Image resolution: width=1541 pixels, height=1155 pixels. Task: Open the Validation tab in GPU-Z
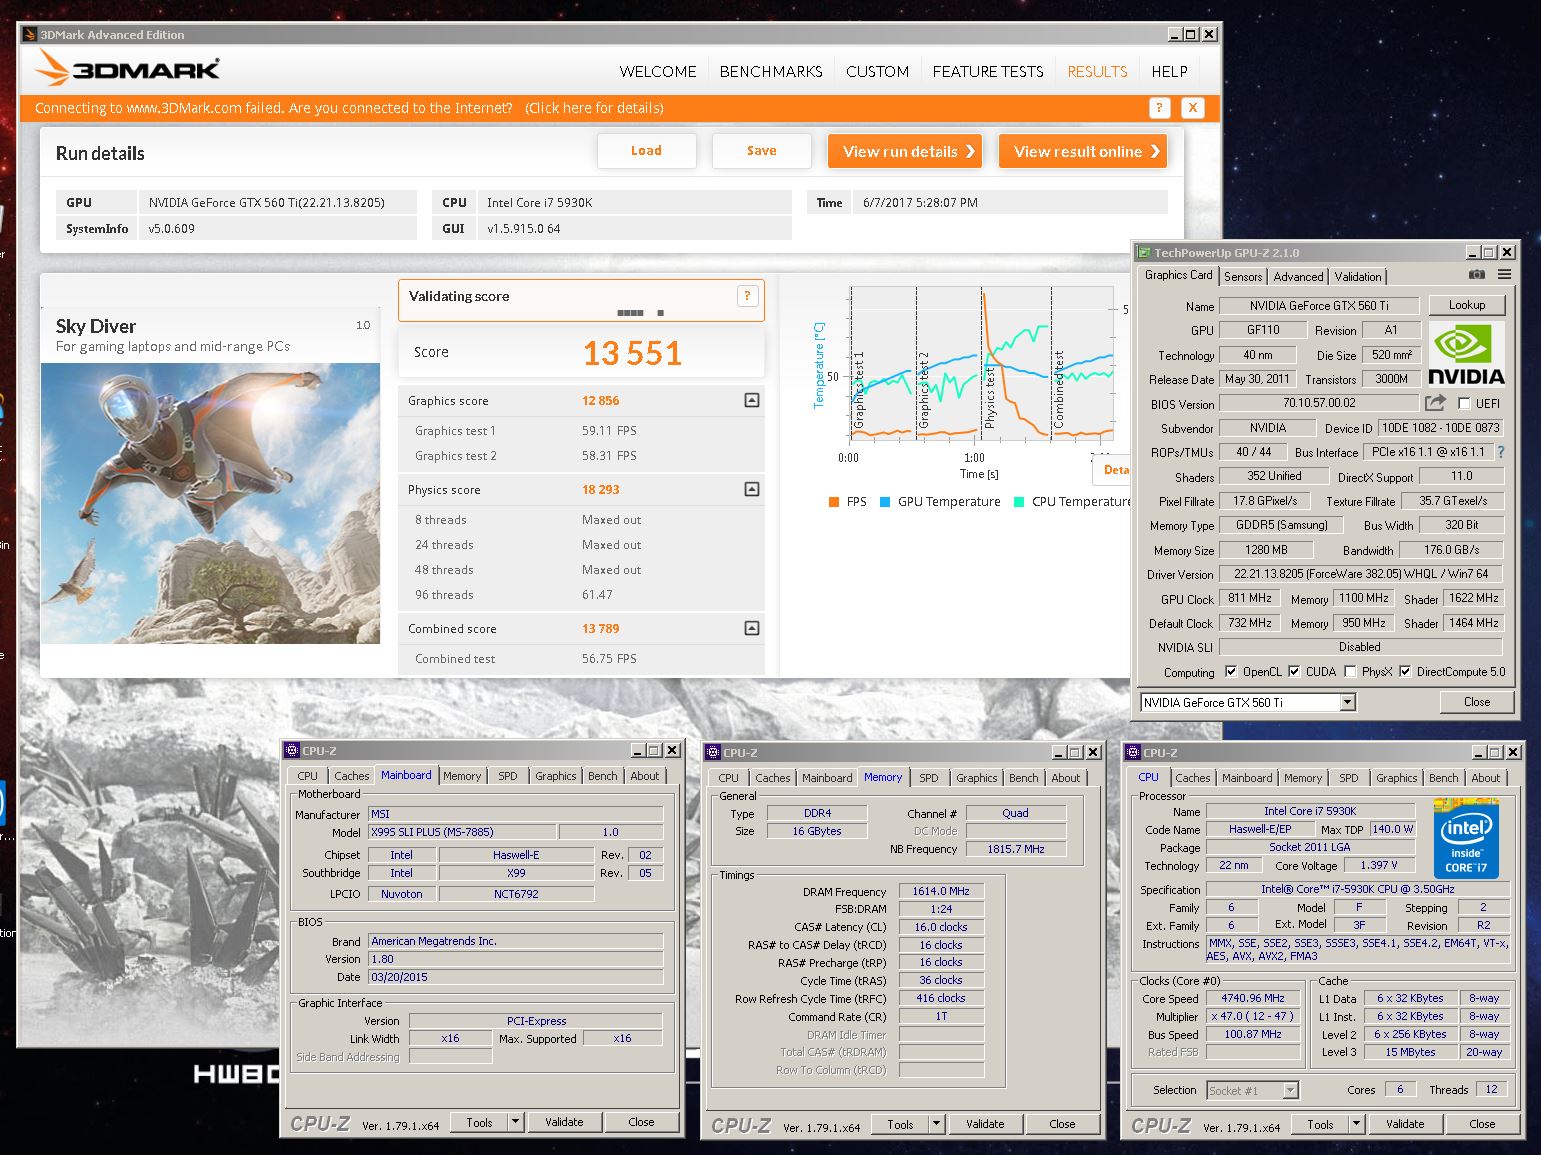[1358, 277]
